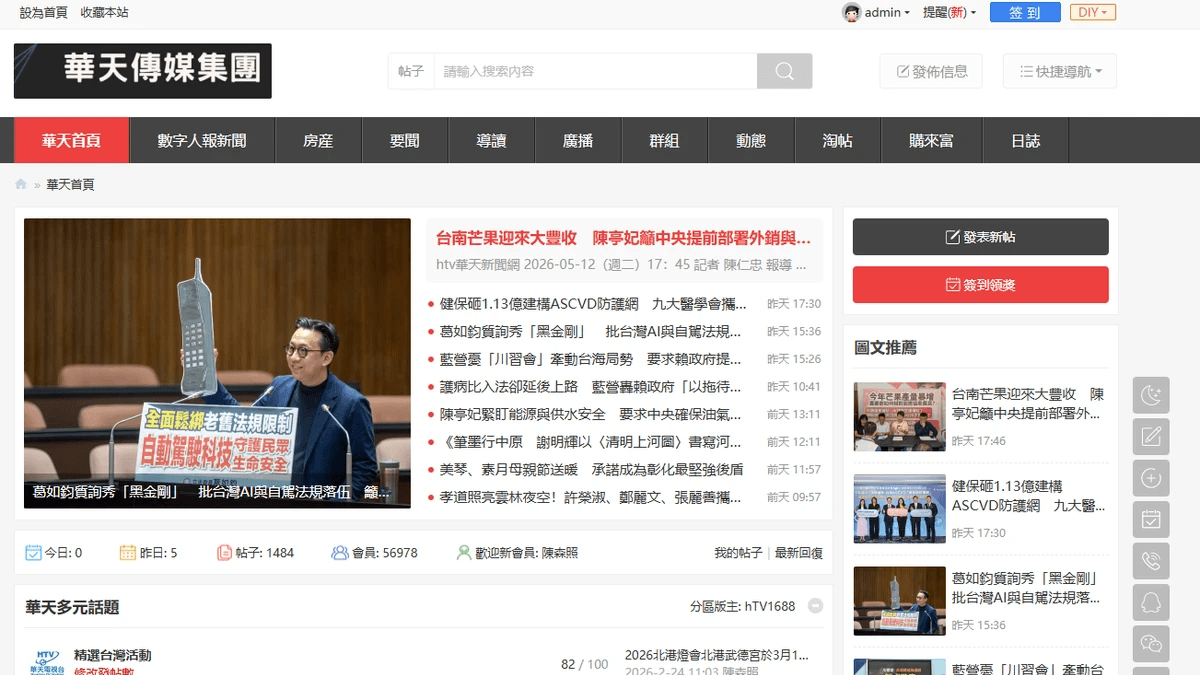Open news item 健保砸1.13億建構ASCVD防護網
This screenshot has width=1200, height=675.
(593, 304)
